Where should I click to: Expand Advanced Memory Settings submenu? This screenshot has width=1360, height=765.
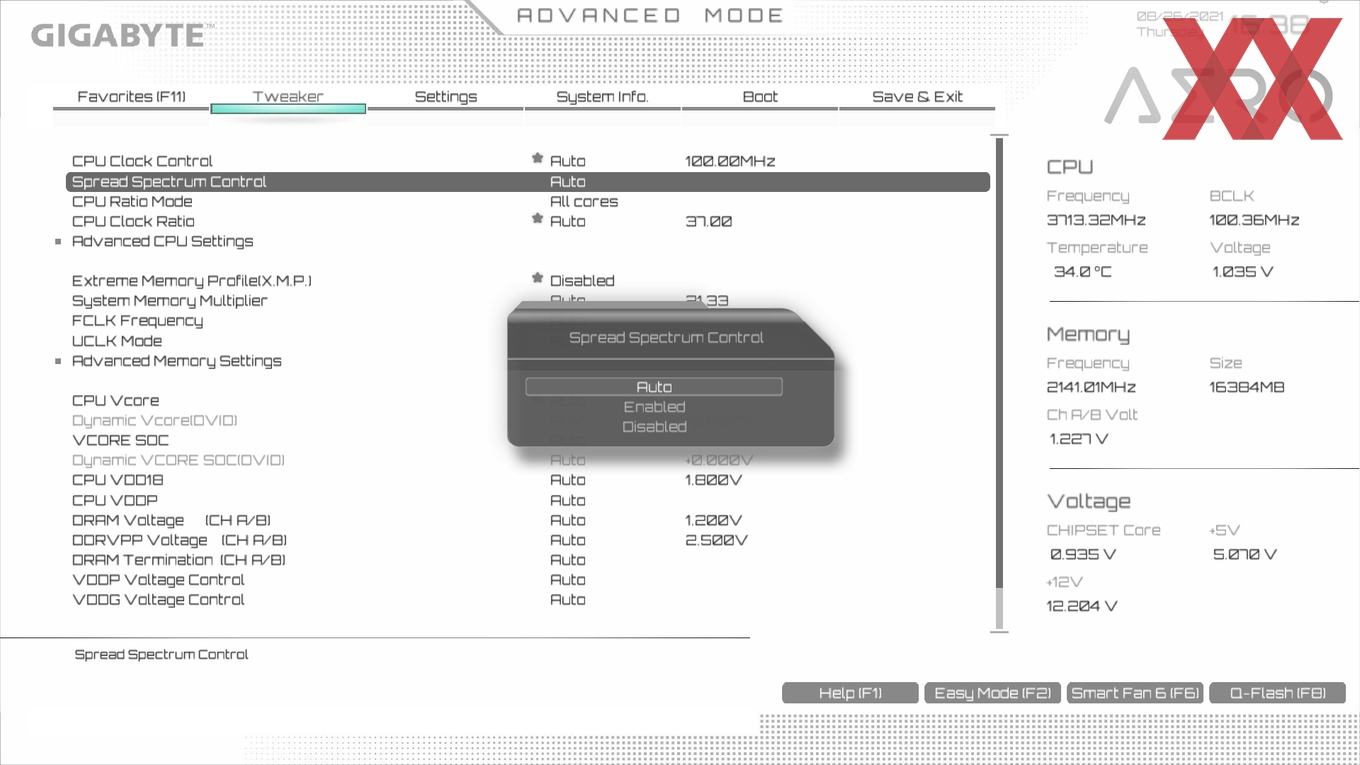(x=176, y=361)
